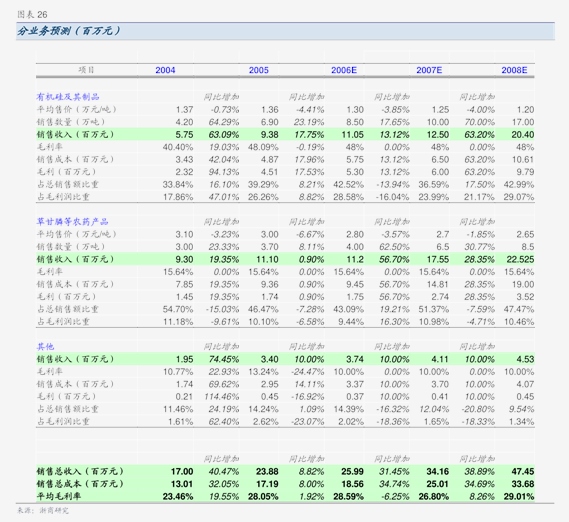The height and width of the screenshot is (522, 569).
Task: Click the 74.45% growth cell
Action: [x=224, y=359]
